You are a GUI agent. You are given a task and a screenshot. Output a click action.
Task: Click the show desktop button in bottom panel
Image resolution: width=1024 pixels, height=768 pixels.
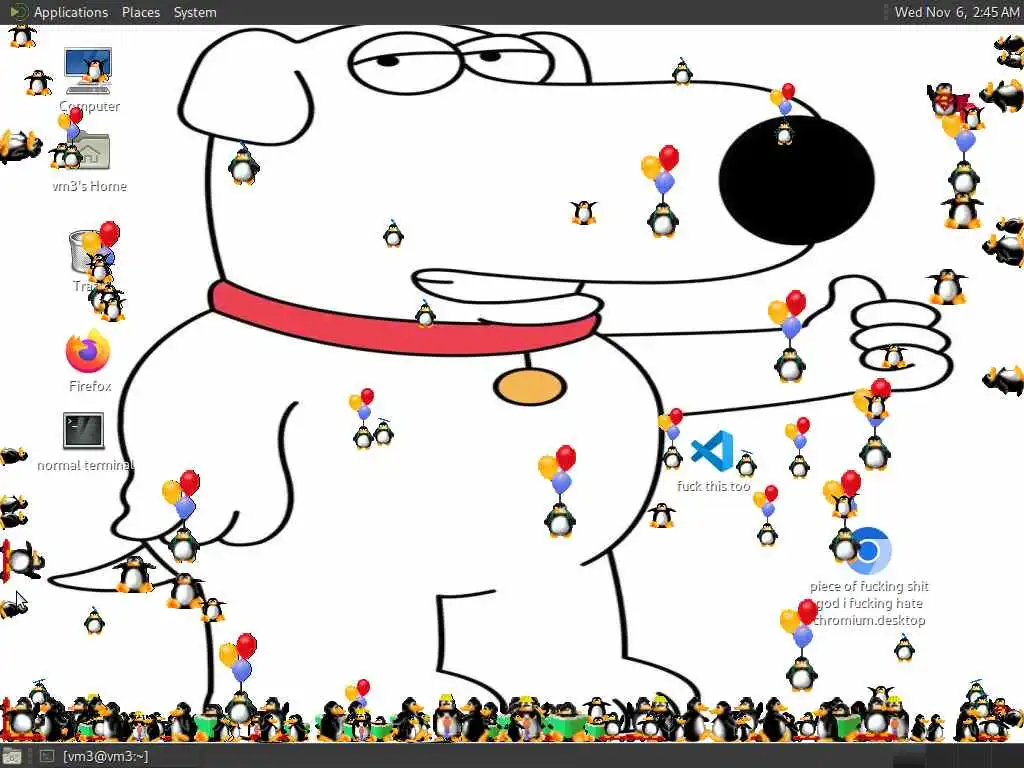tap(11, 756)
